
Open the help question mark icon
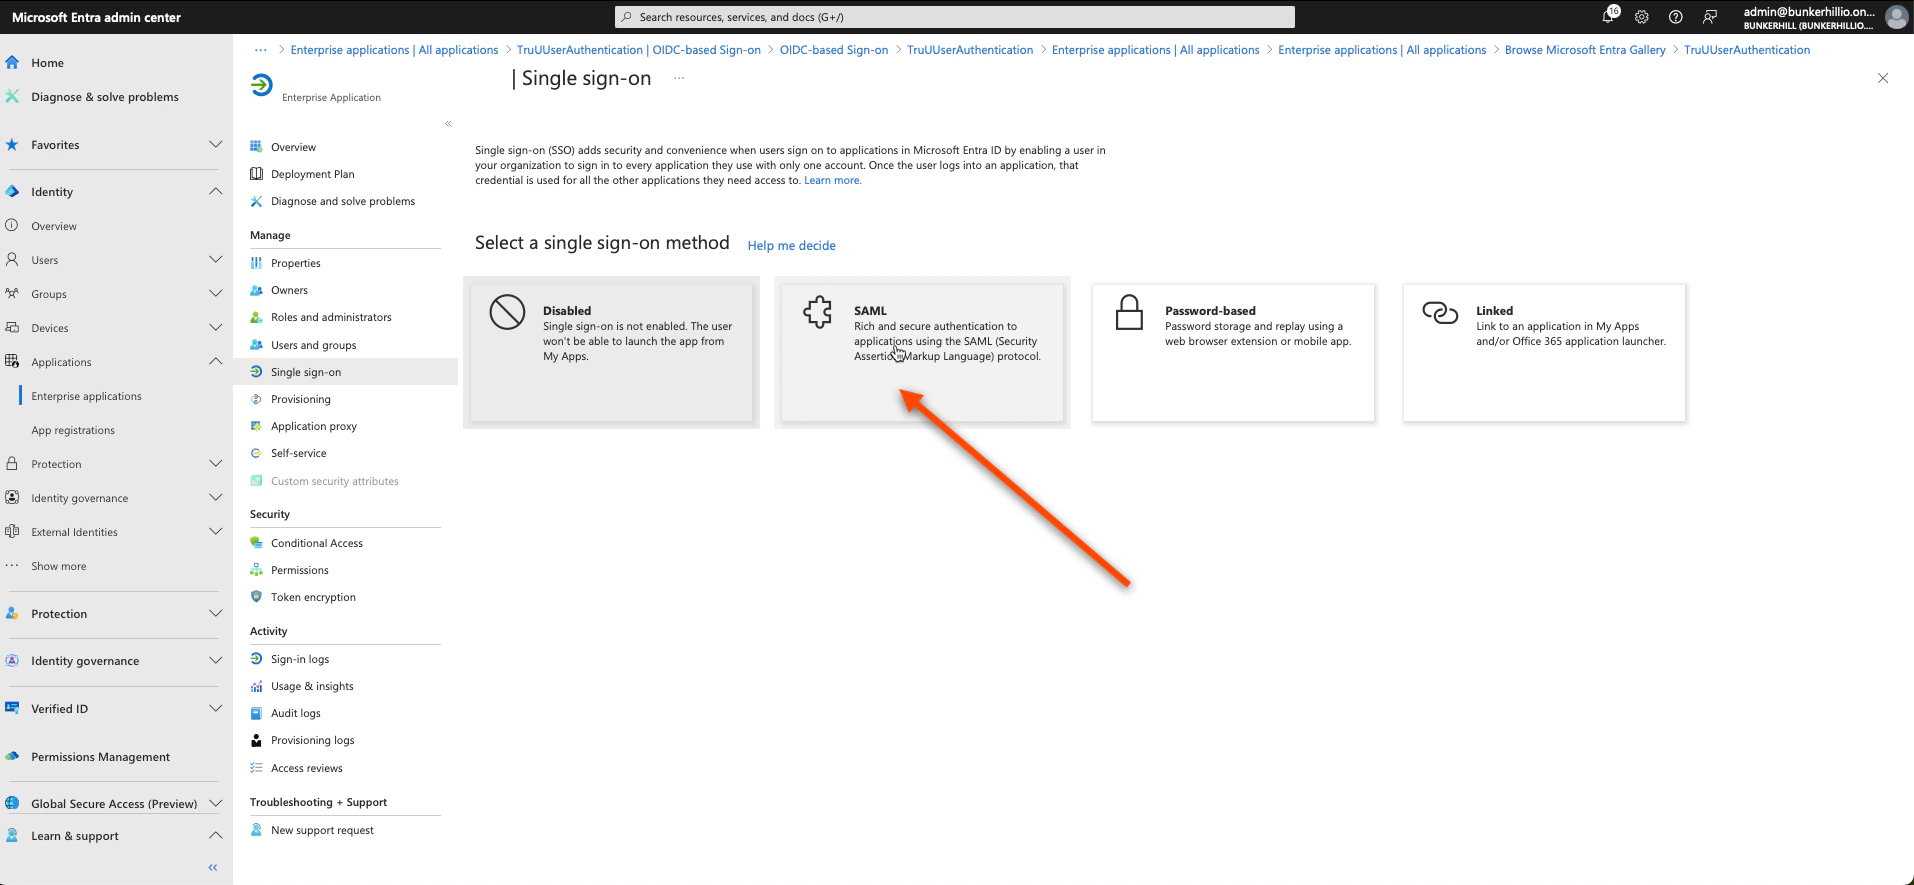pos(1676,17)
